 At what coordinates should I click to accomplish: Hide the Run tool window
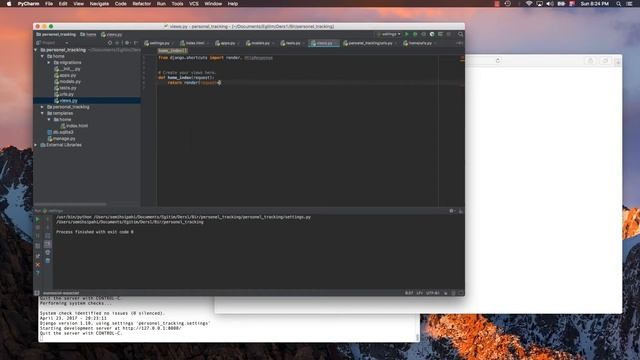point(460,211)
